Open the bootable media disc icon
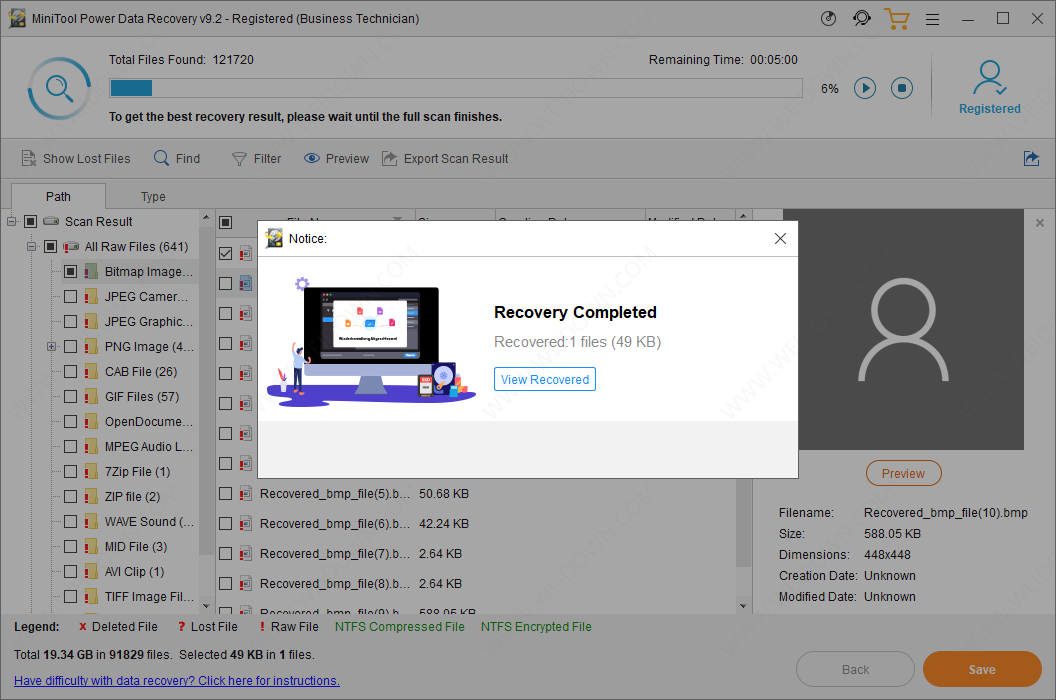The height and width of the screenshot is (700, 1056). click(x=828, y=19)
